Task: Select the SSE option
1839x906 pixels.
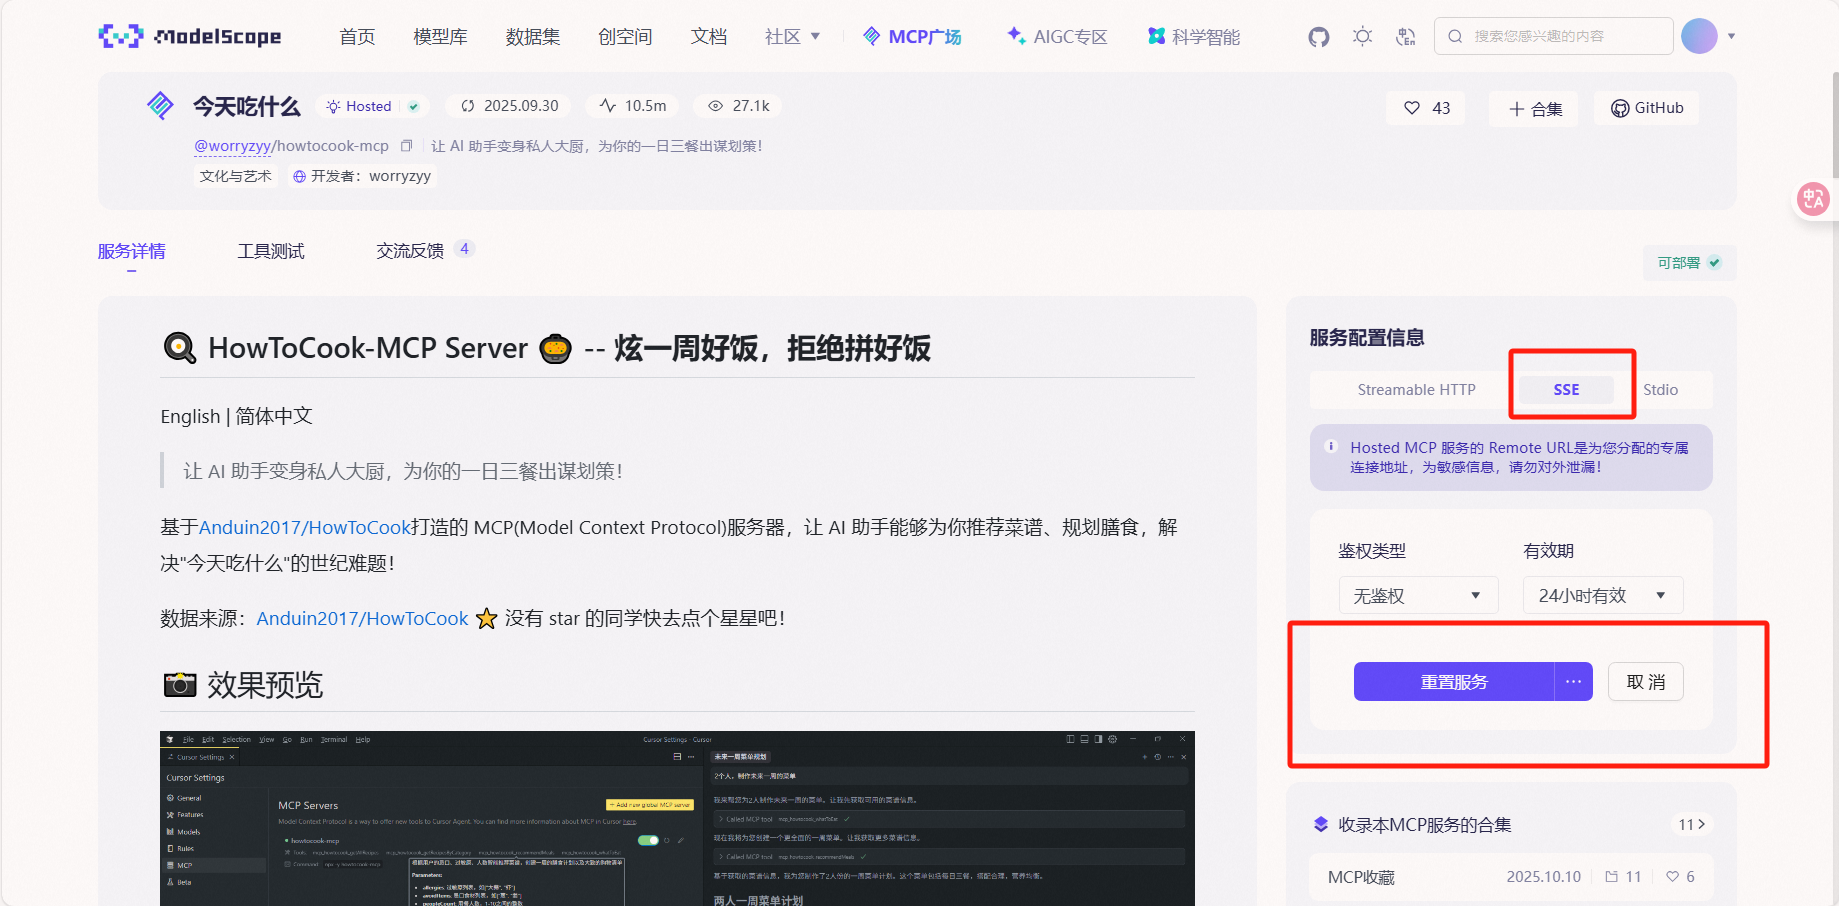Action: [x=1566, y=390]
